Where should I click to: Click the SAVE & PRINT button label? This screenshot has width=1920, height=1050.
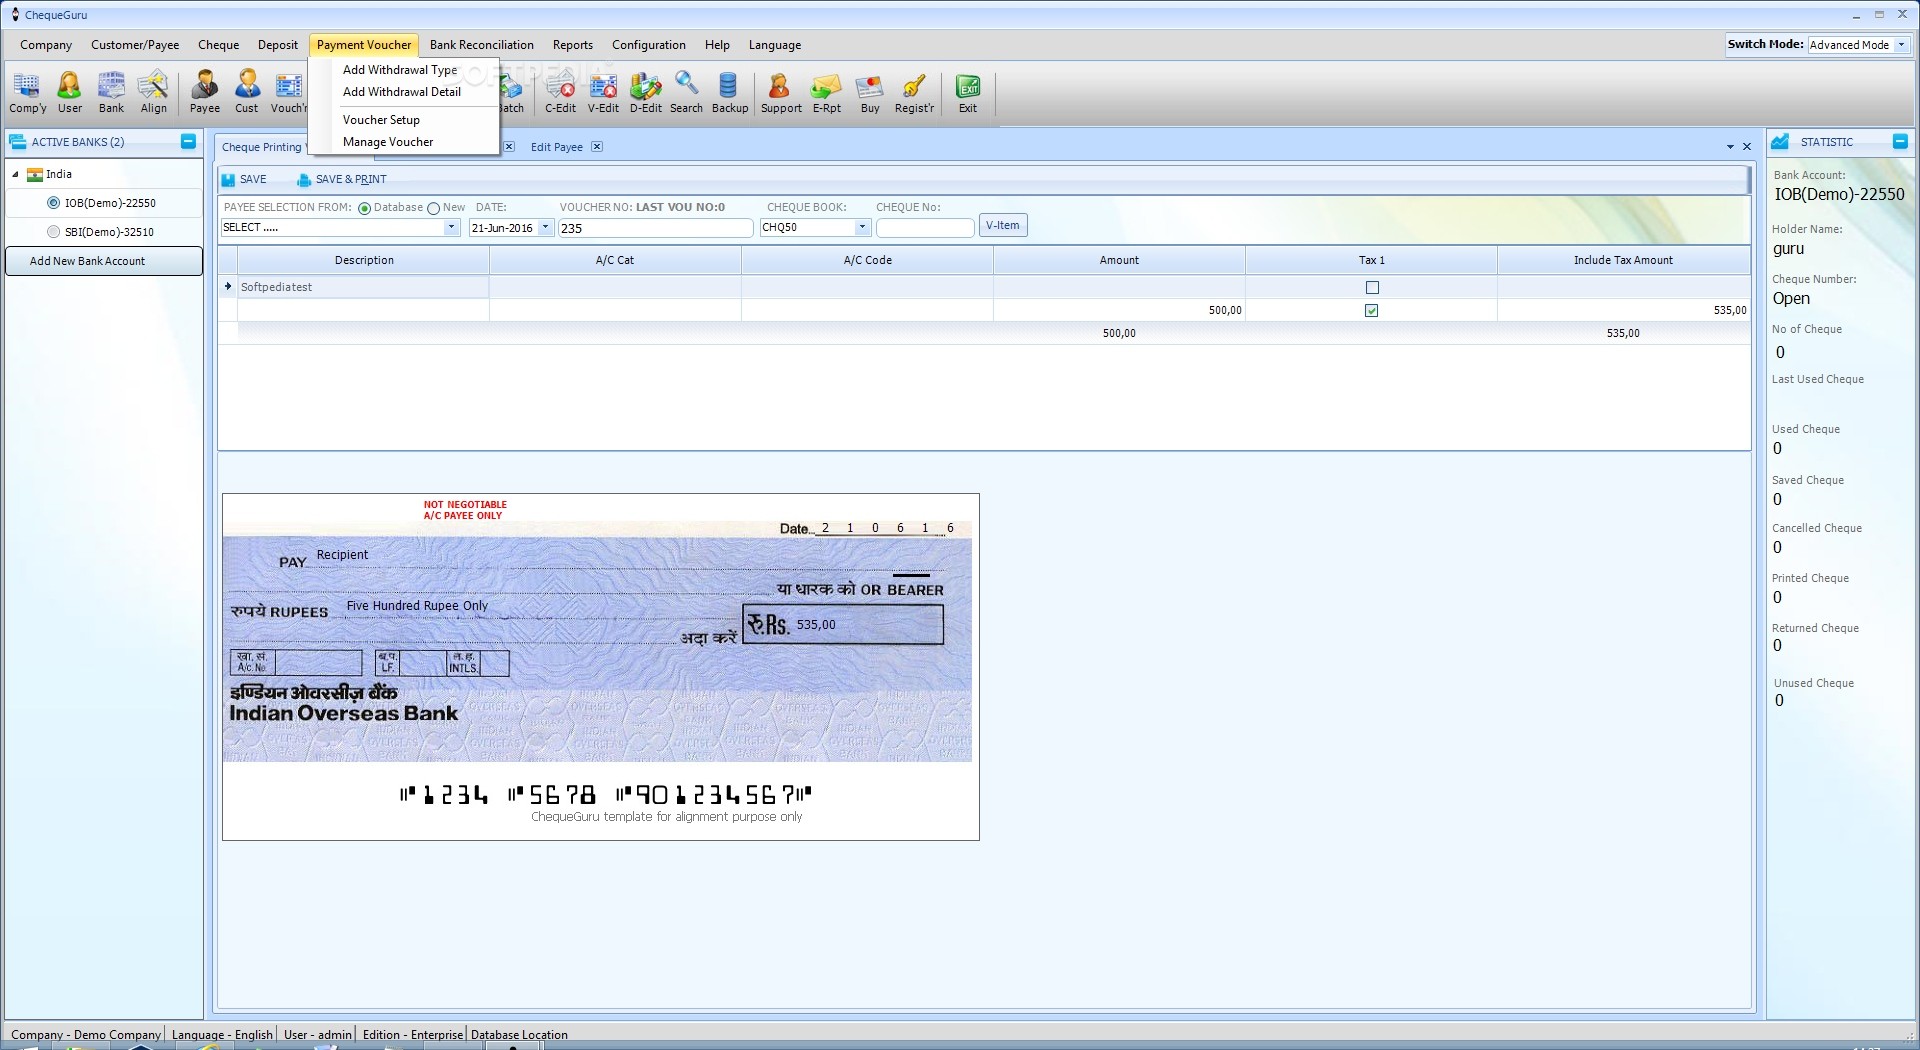(351, 180)
